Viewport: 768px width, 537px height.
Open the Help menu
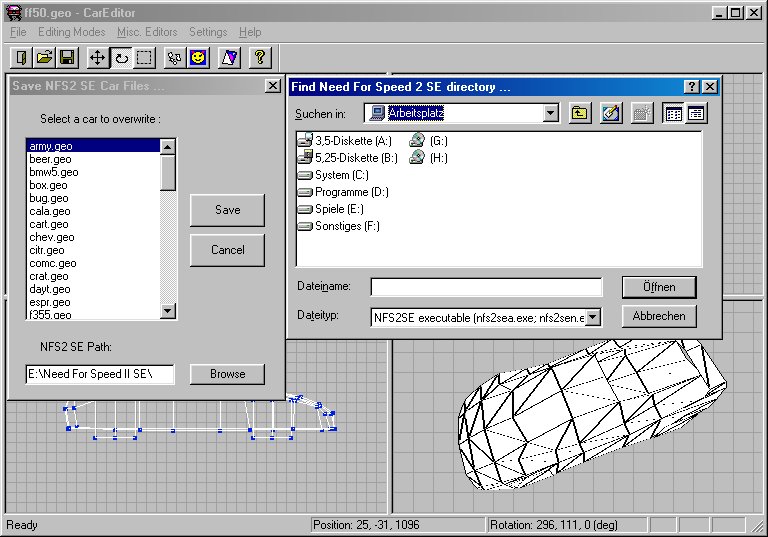click(250, 32)
